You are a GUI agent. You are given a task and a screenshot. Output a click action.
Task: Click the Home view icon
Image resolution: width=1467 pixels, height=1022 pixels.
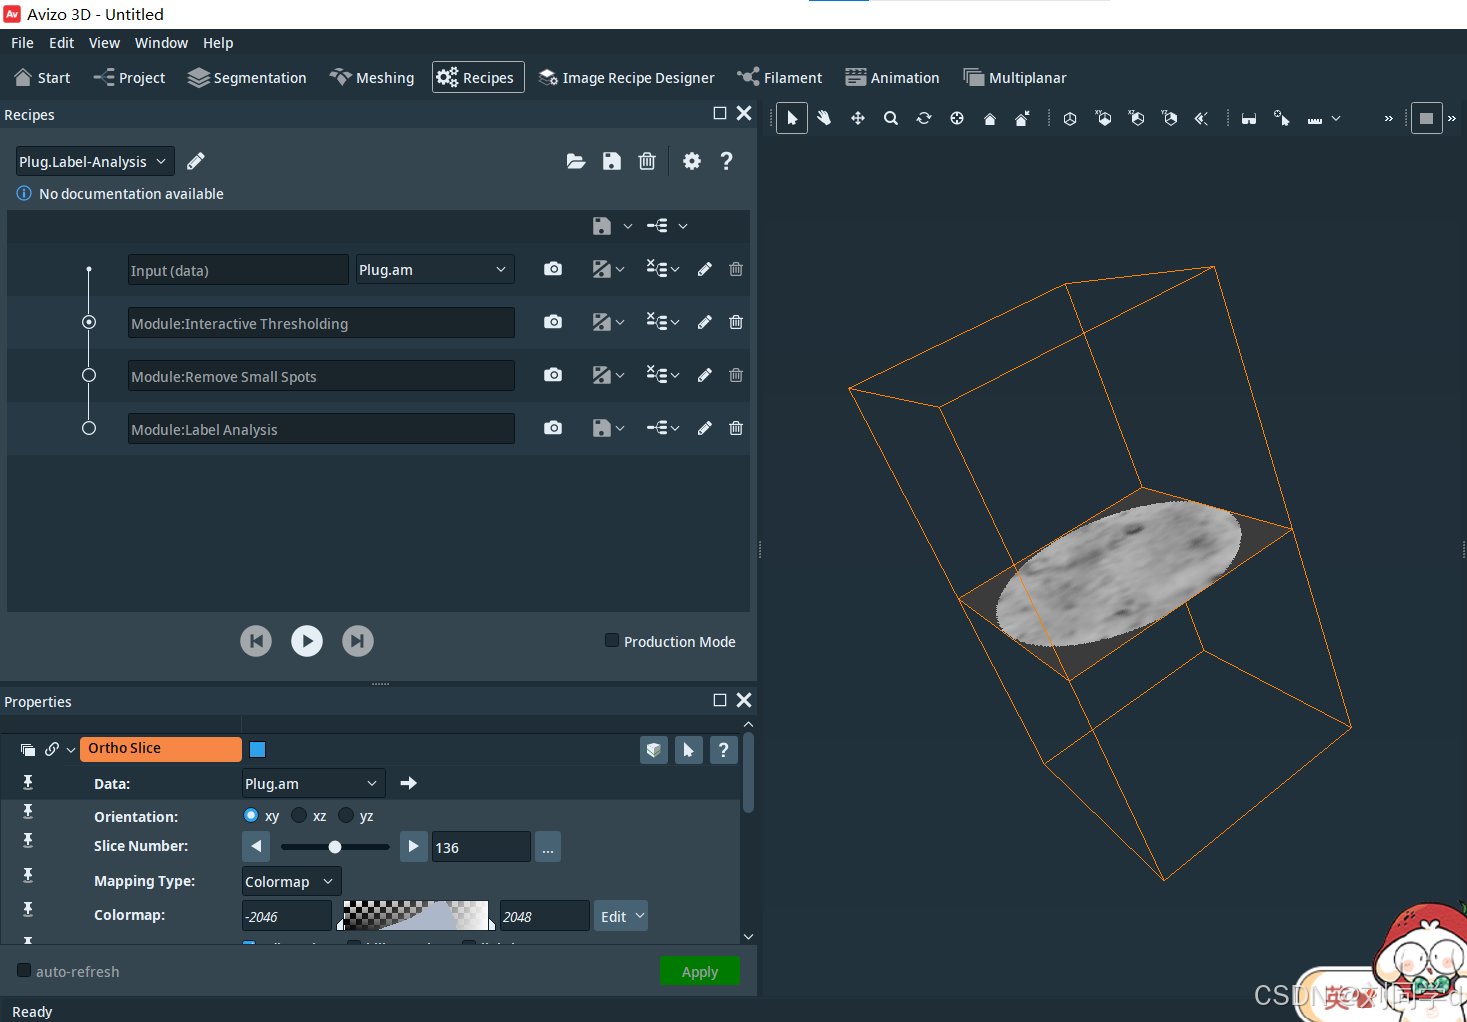pyautogui.click(x=990, y=118)
